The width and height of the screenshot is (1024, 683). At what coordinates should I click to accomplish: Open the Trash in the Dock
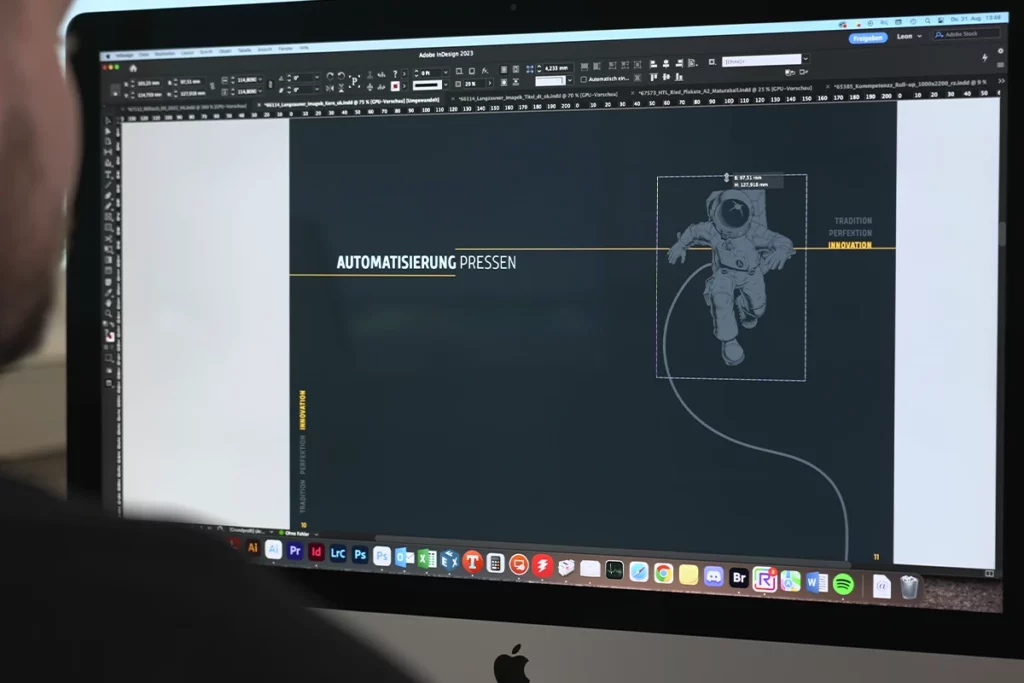pyautogui.click(x=909, y=587)
